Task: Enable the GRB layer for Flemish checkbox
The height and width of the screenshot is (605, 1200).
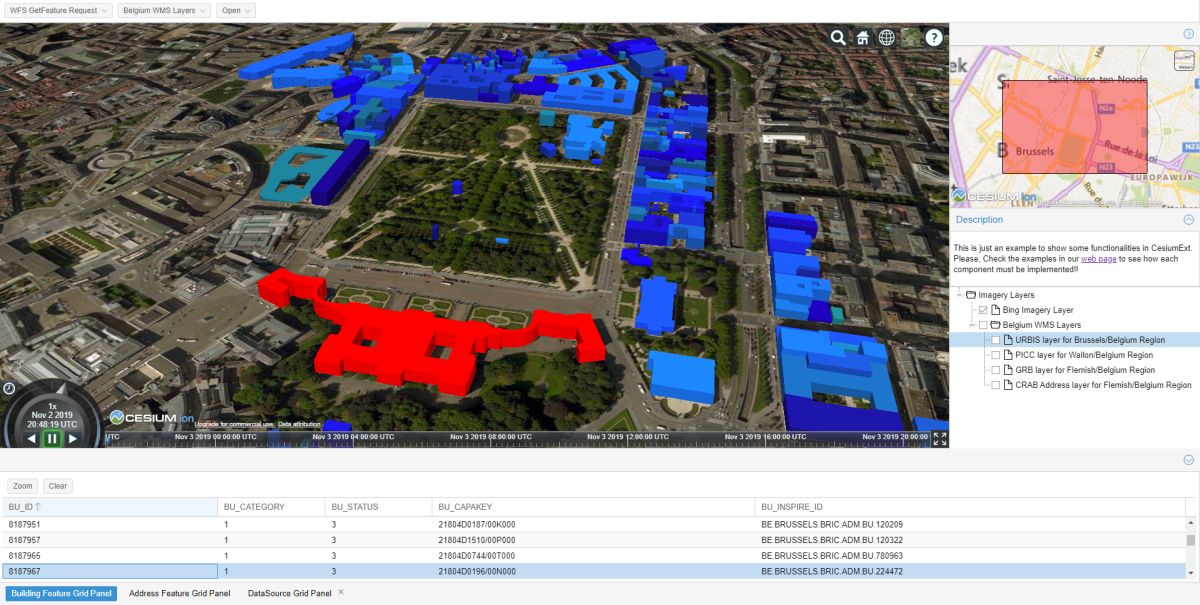Action: tap(995, 370)
